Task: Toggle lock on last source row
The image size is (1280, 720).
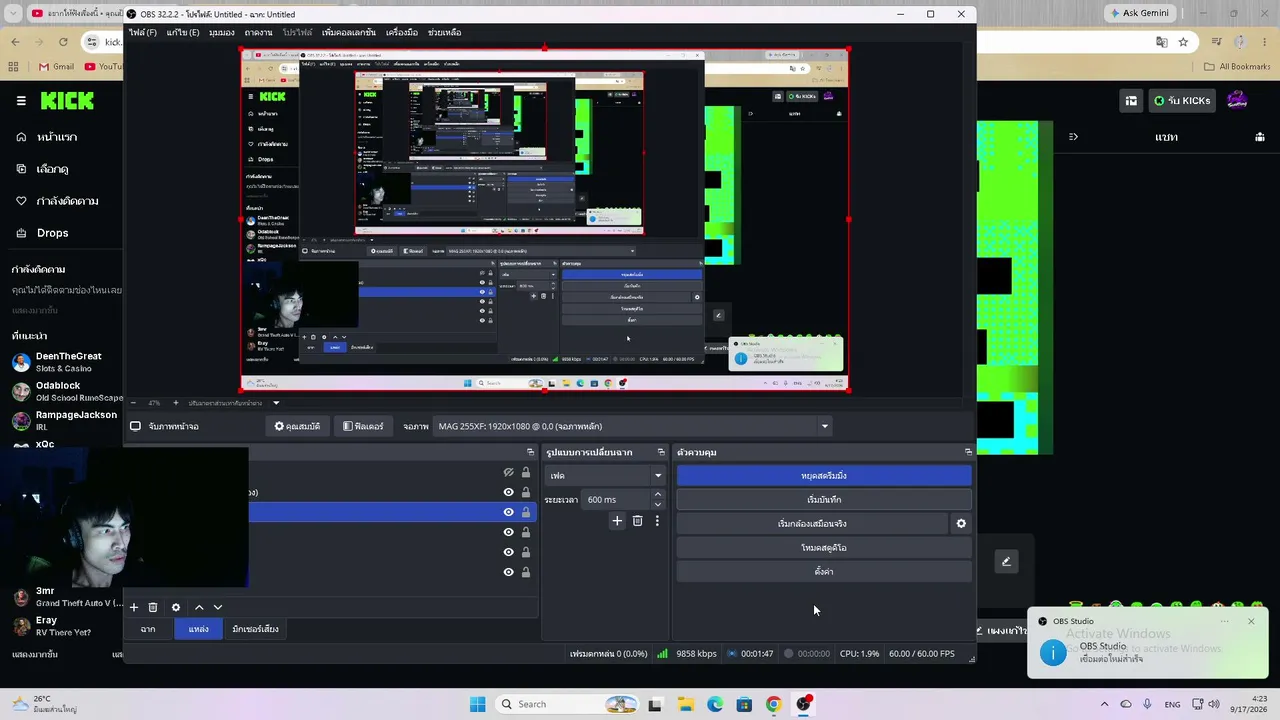Action: pos(526,572)
